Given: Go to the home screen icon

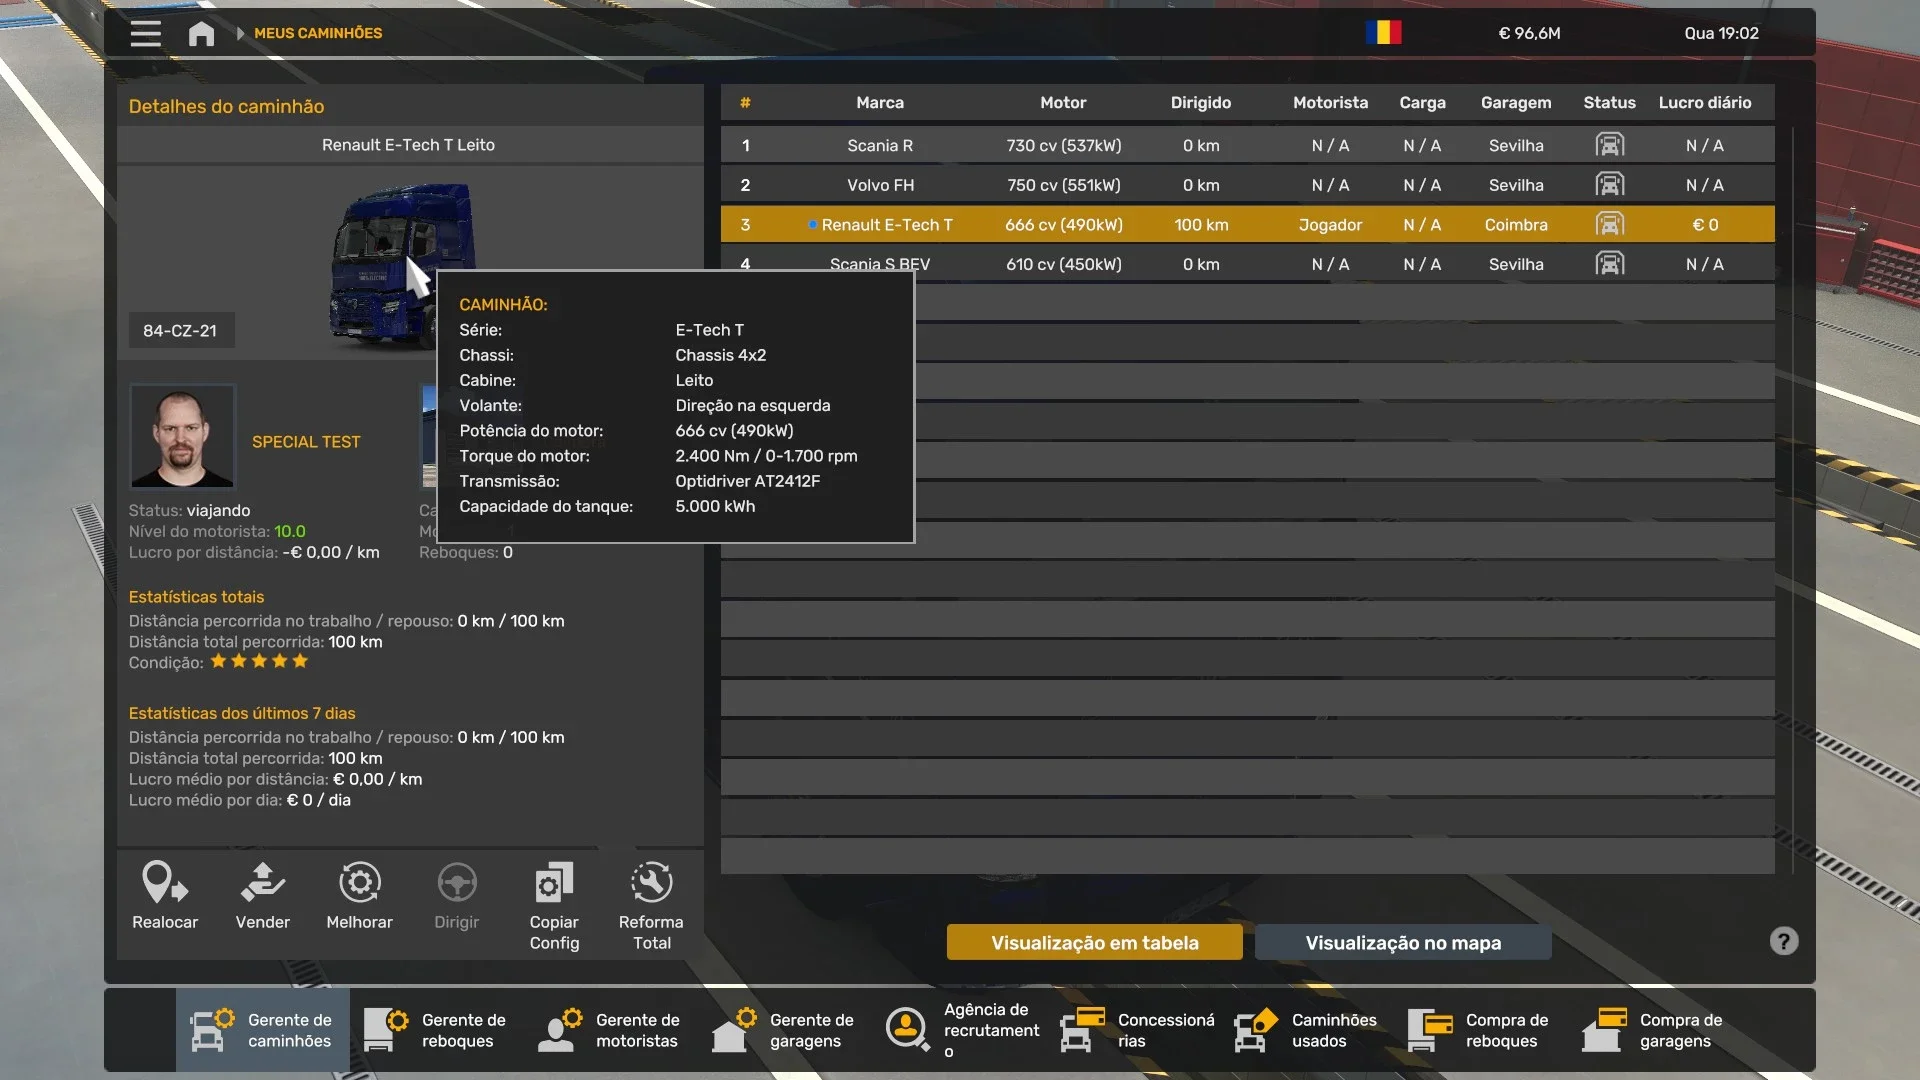Looking at the screenshot, I should click(201, 33).
